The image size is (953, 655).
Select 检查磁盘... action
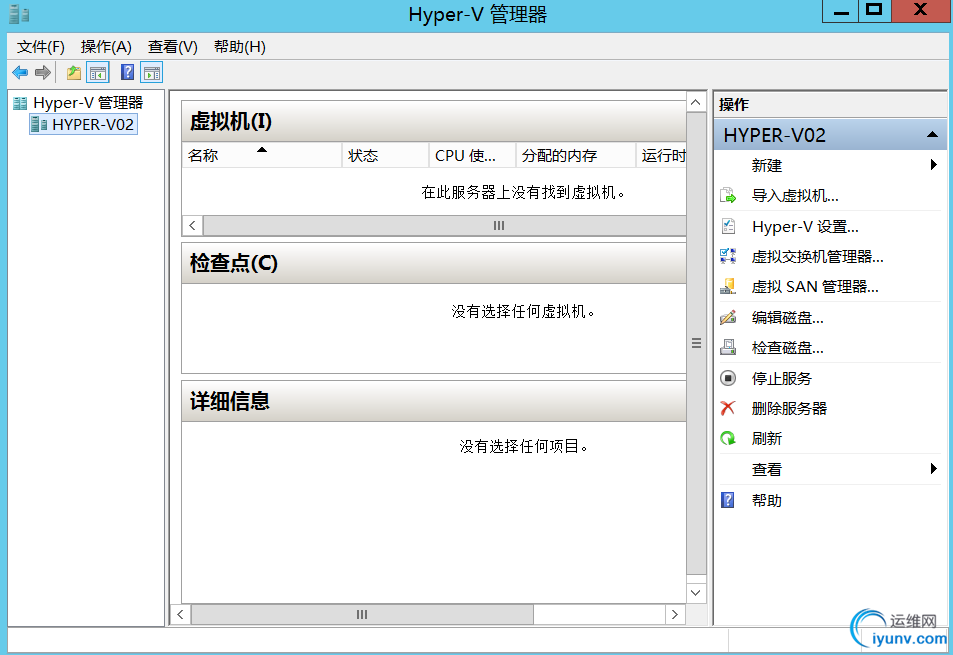click(788, 348)
